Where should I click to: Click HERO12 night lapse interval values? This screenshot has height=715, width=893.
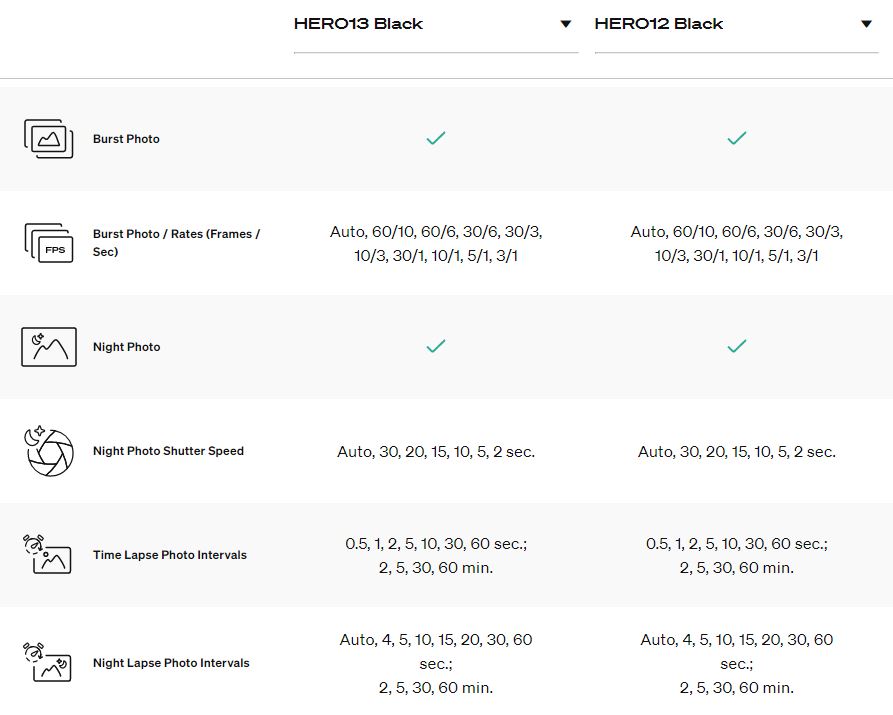pos(736,663)
